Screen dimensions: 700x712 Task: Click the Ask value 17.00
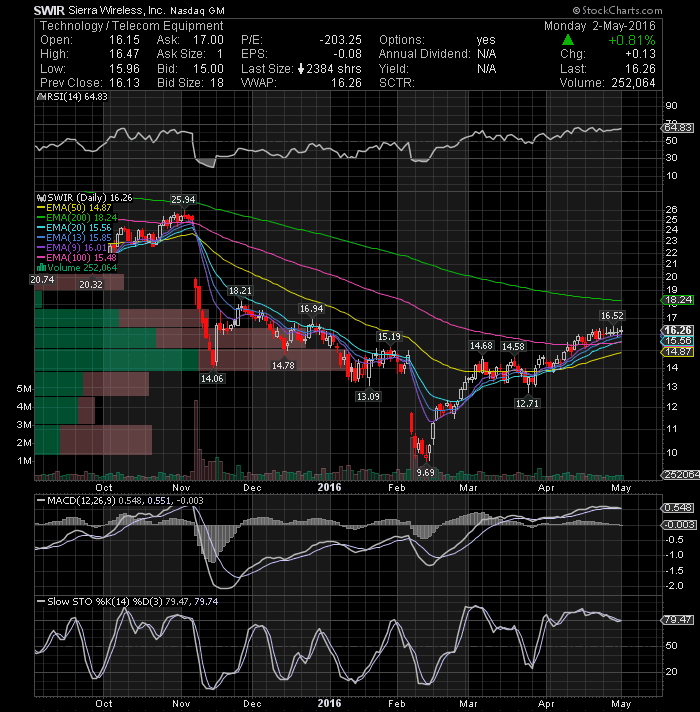[x=208, y=40]
